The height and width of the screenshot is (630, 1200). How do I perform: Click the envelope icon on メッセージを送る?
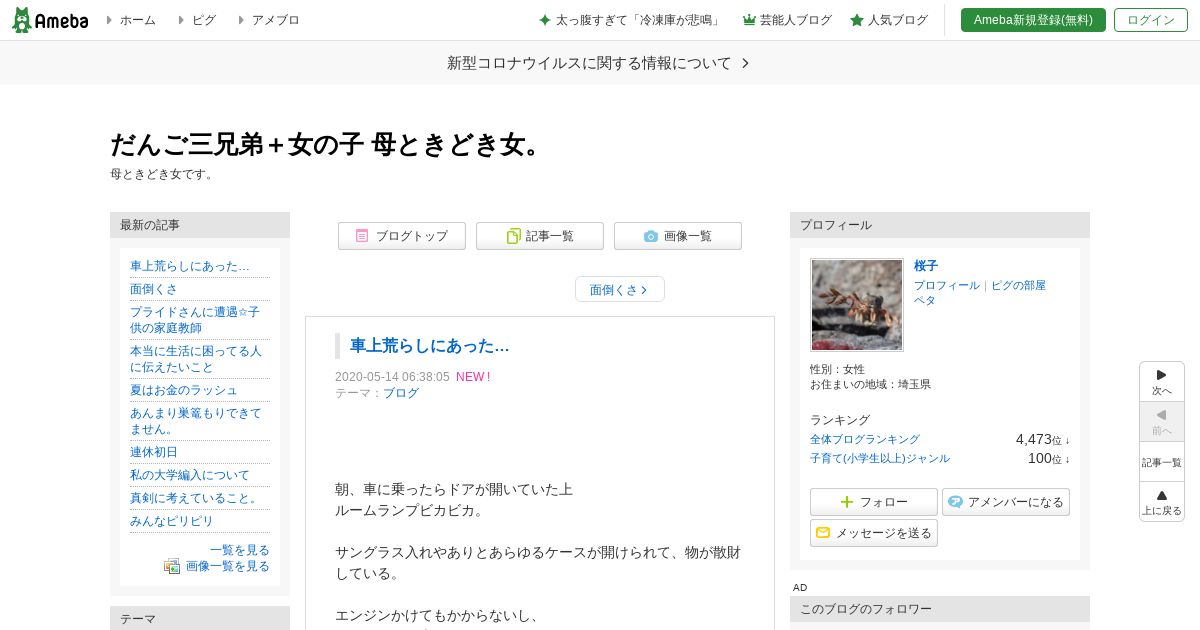coord(823,533)
